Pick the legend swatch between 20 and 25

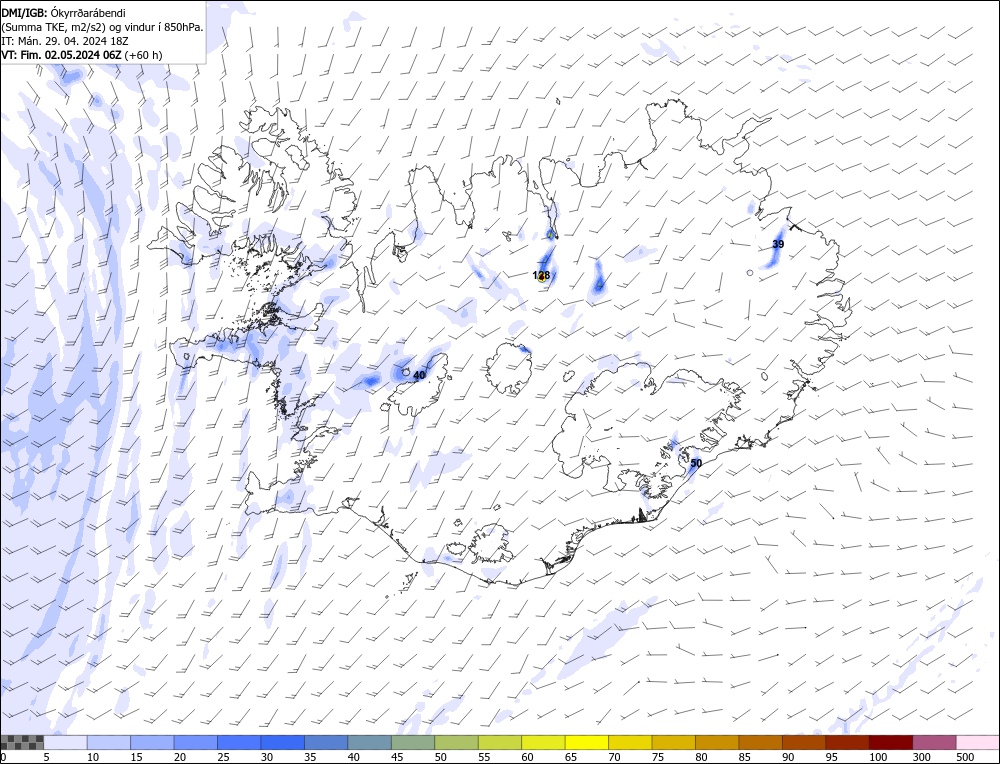(x=196, y=742)
